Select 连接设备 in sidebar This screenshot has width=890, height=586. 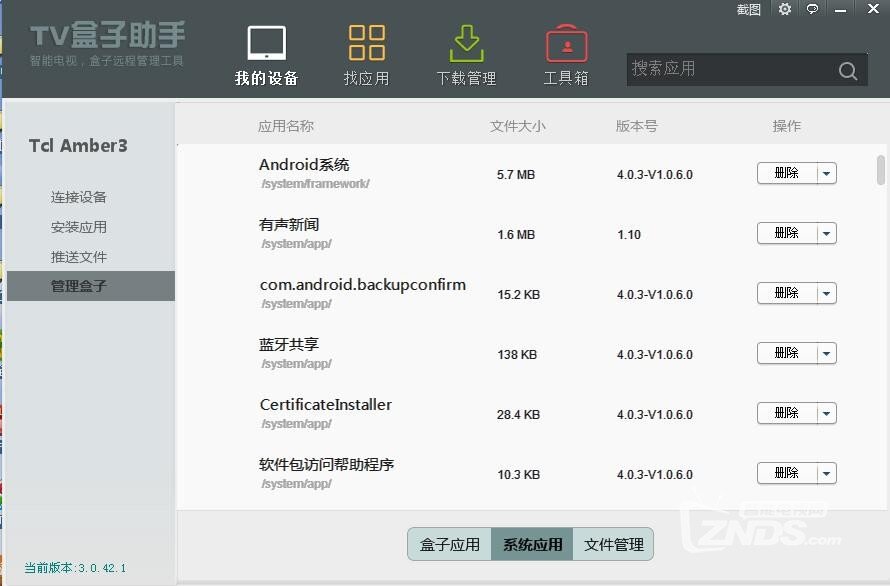pos(78,197)
